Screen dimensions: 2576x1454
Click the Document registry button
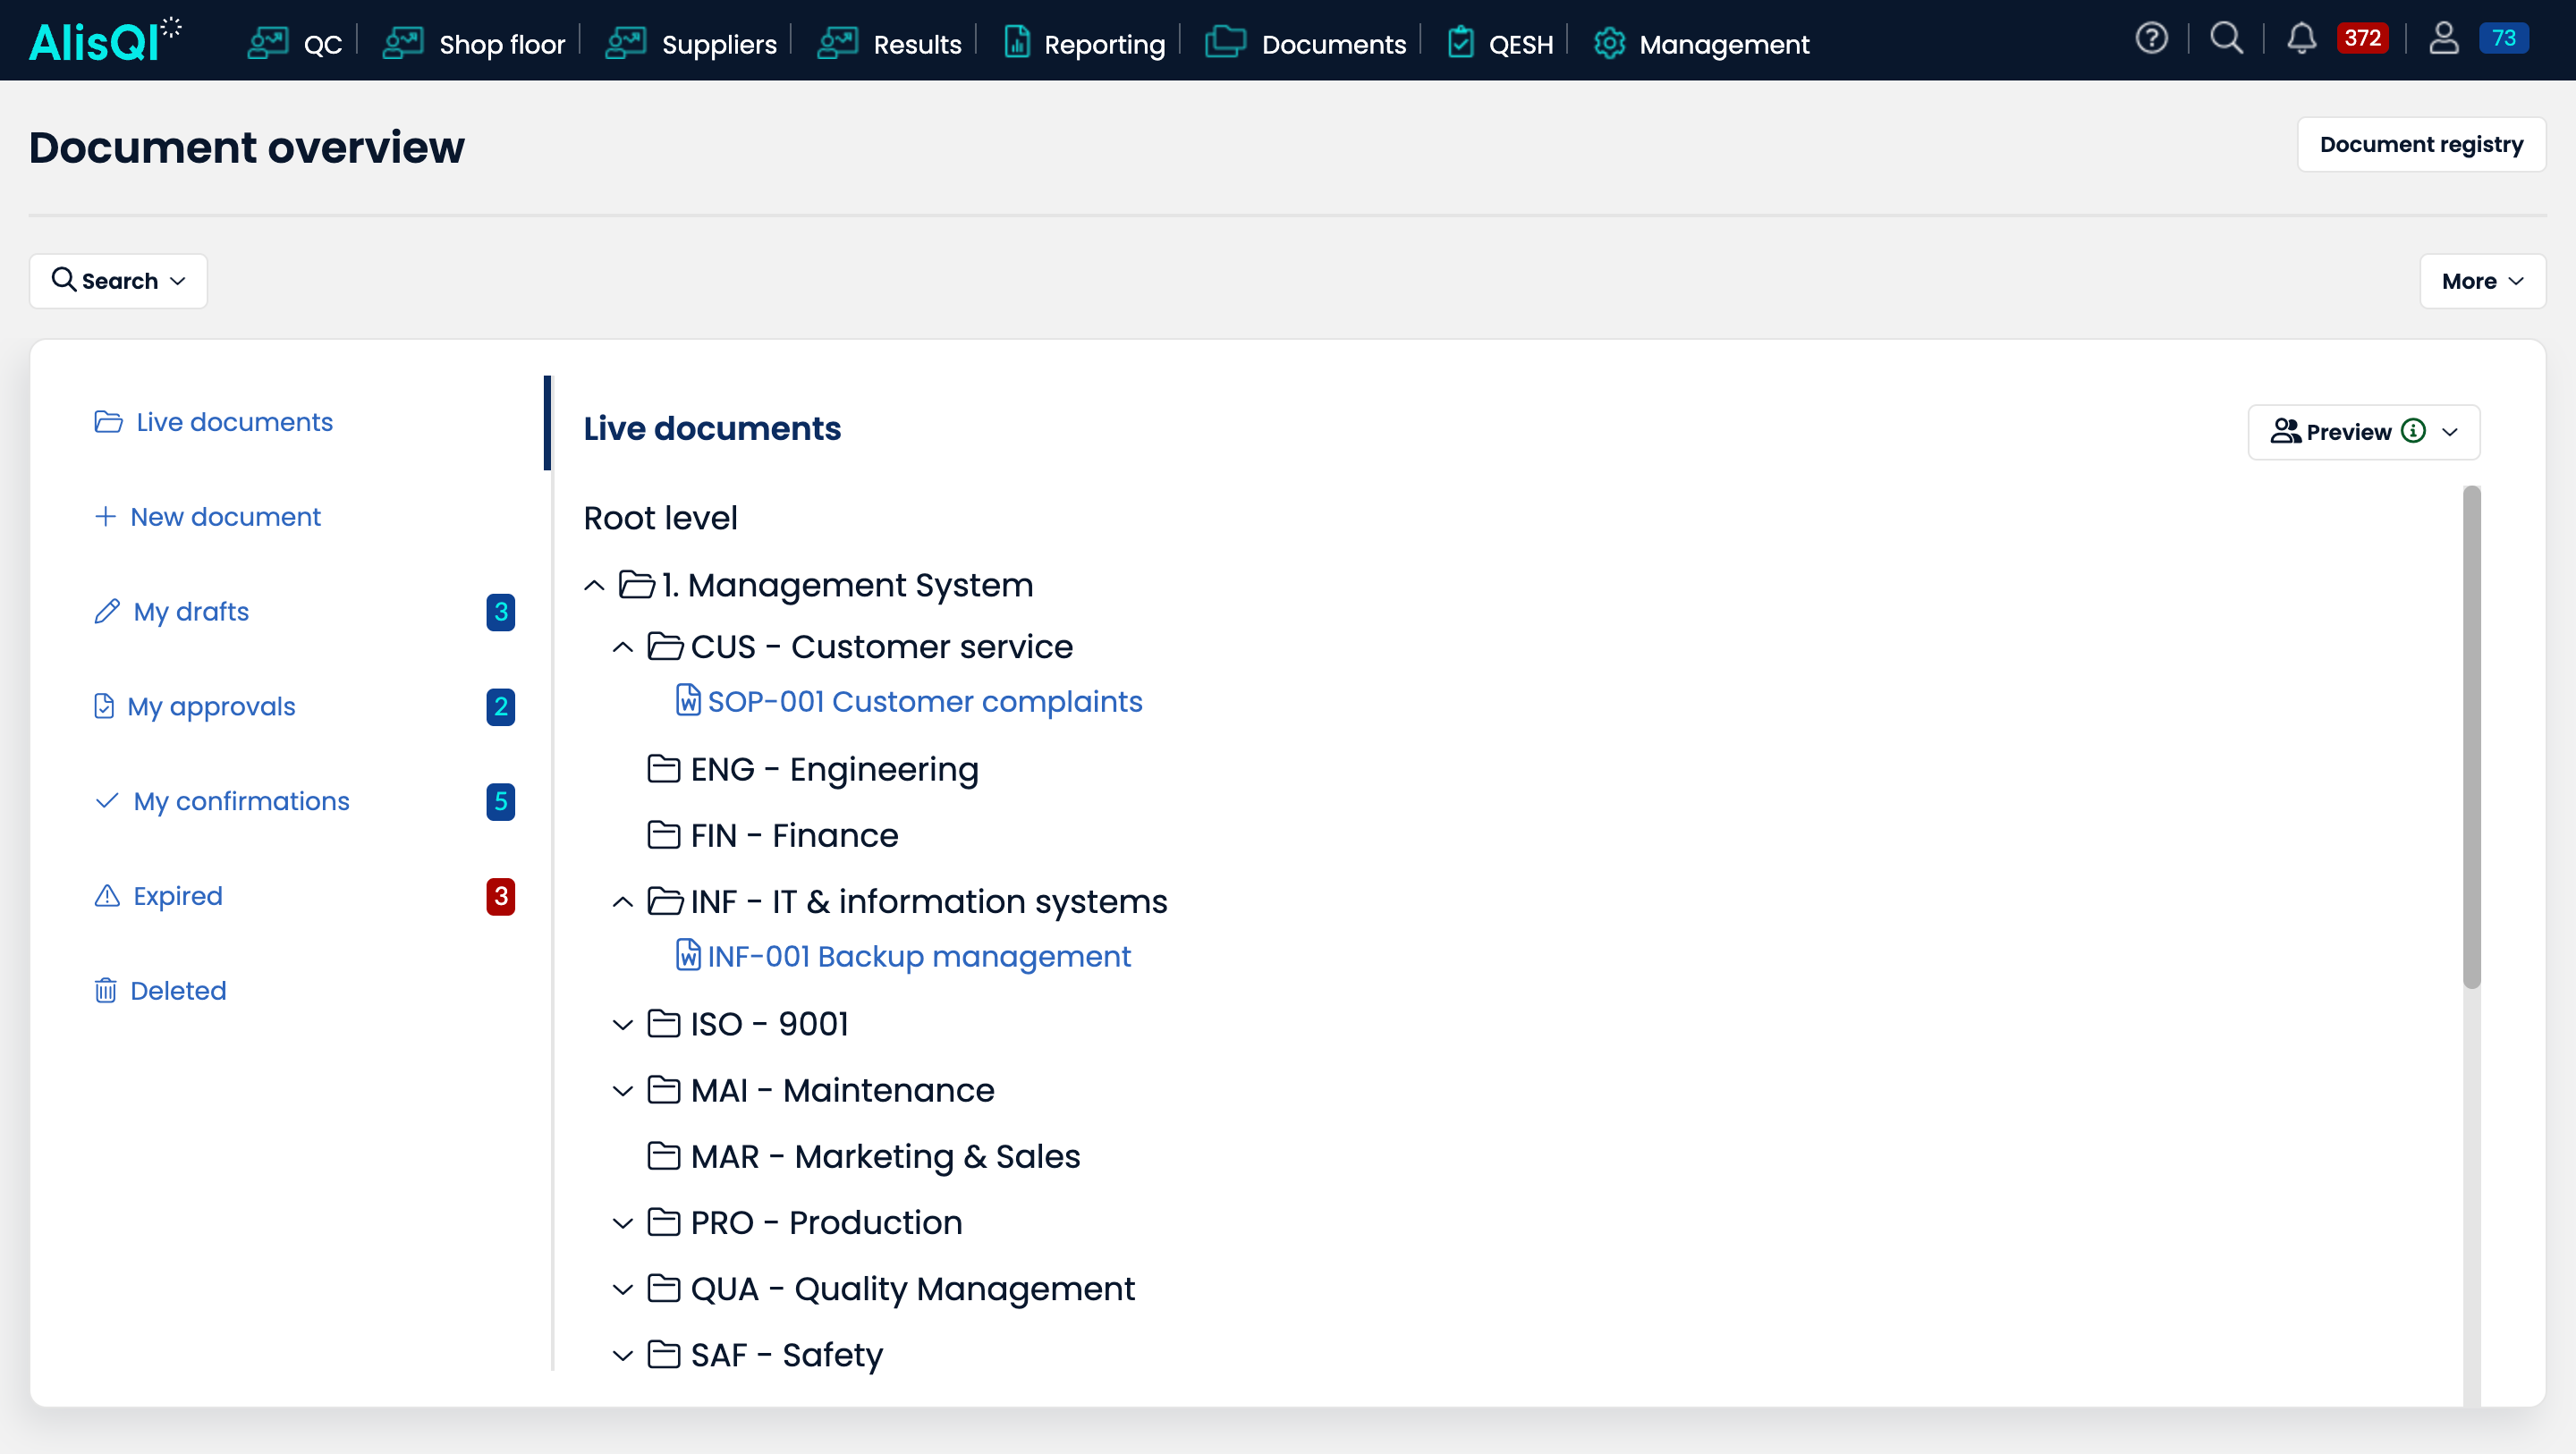2421,144
